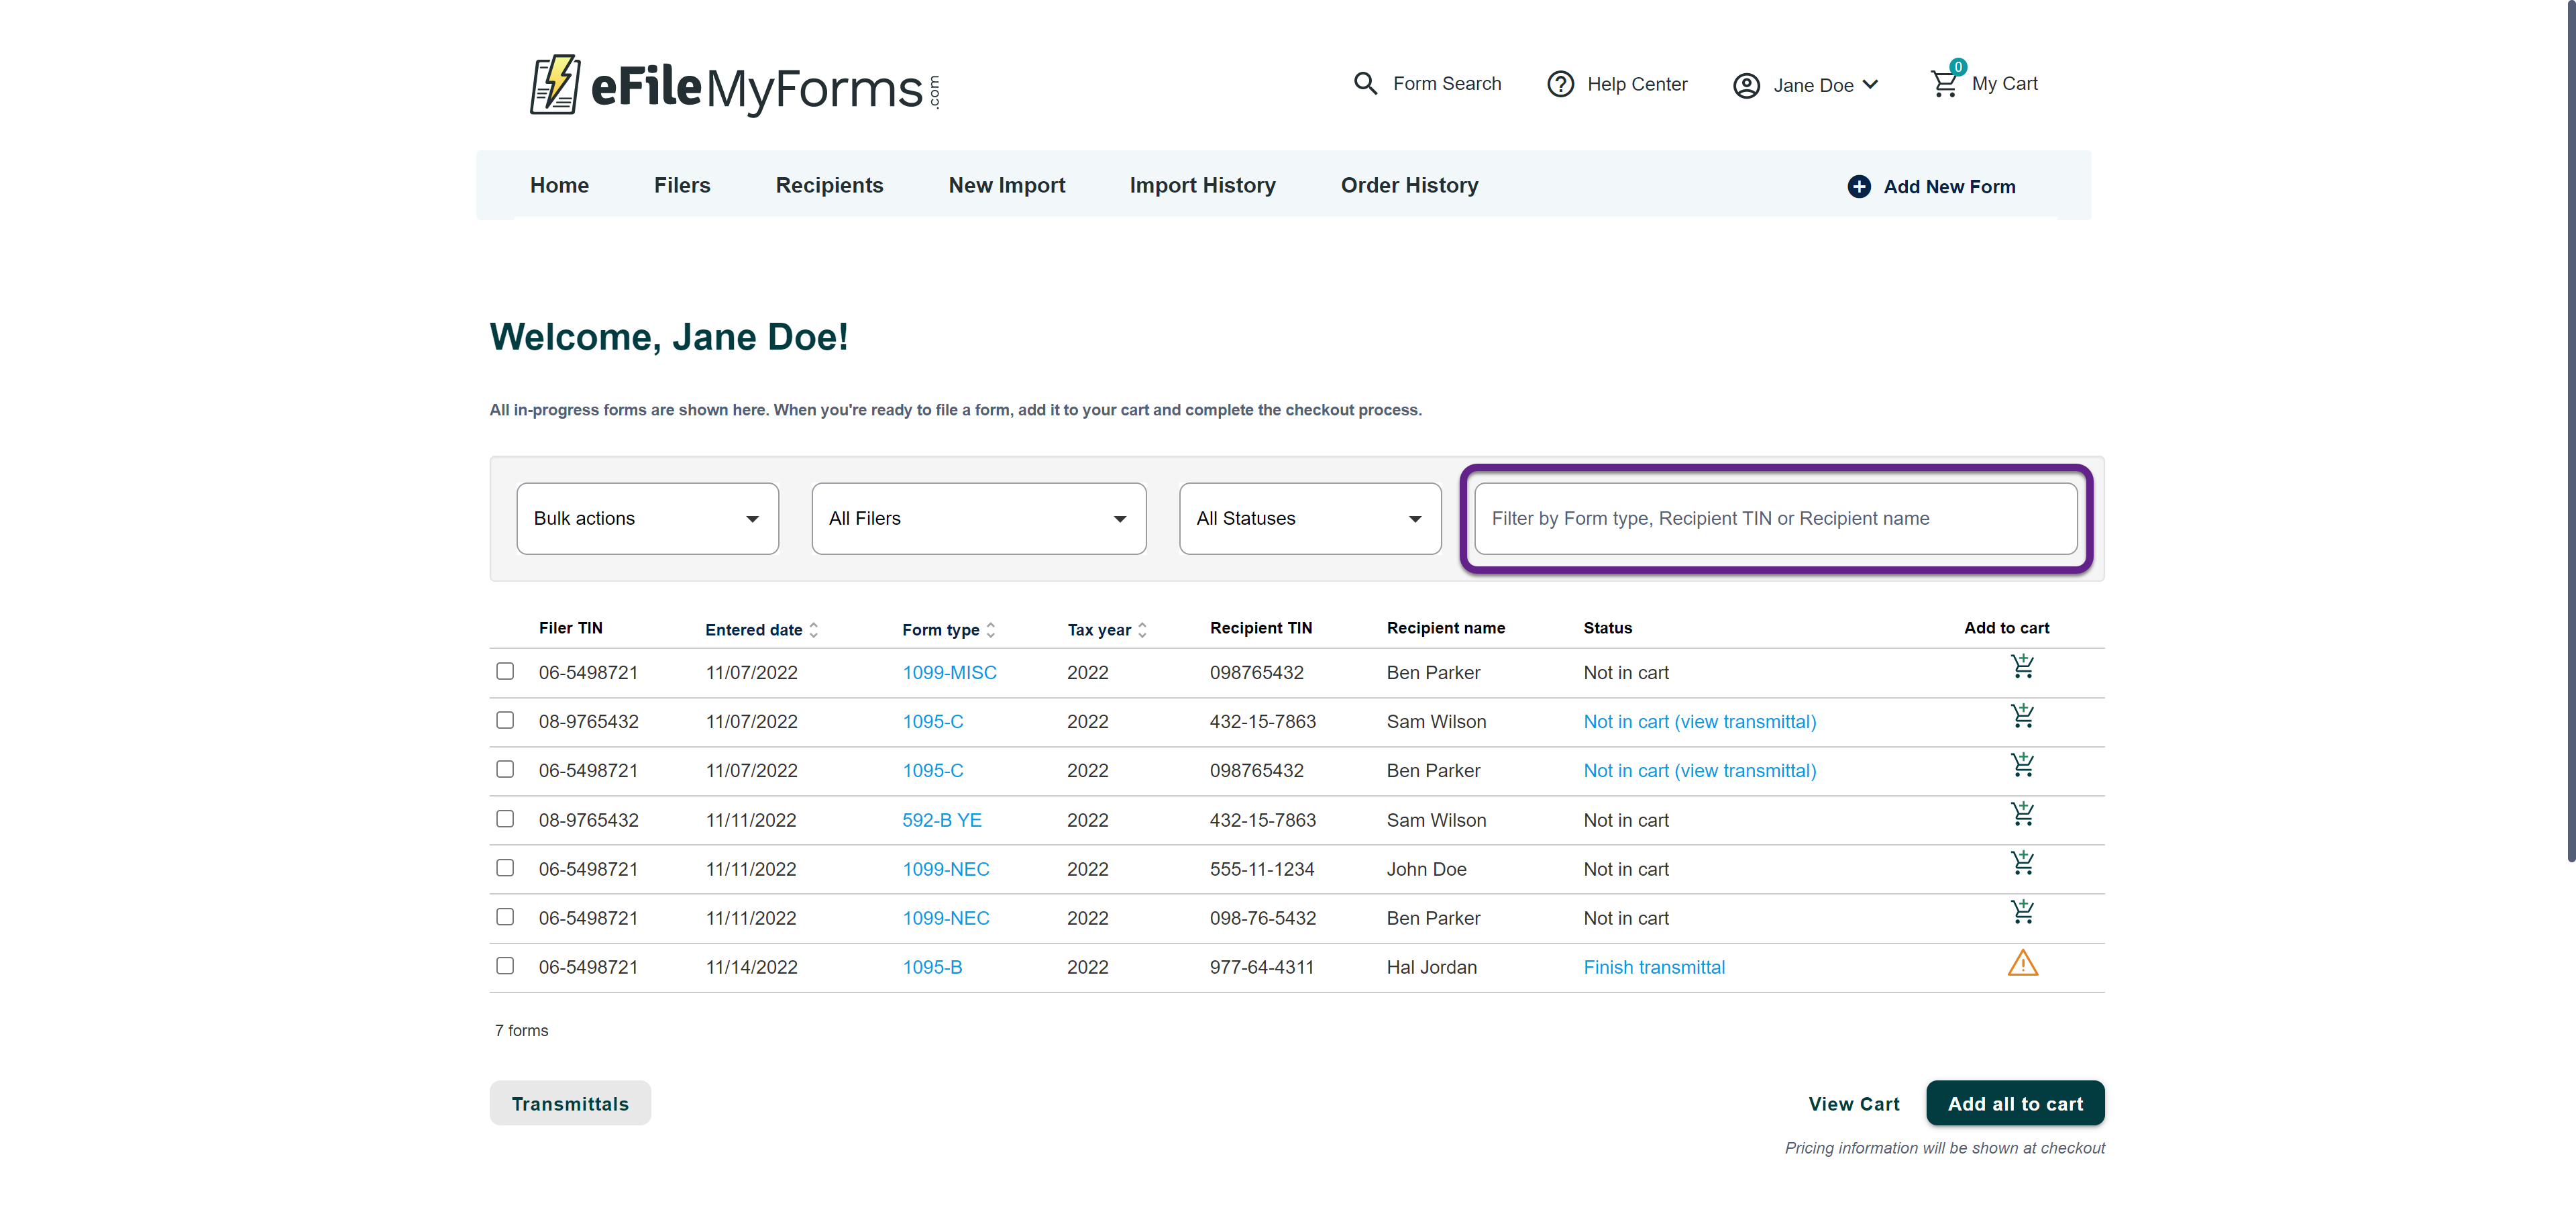Image resolution: width=2576 pixels, height=1226 pixels.
Task: Click John Doe's add-to-cart icon
Action: click(x=2023, y=862)
